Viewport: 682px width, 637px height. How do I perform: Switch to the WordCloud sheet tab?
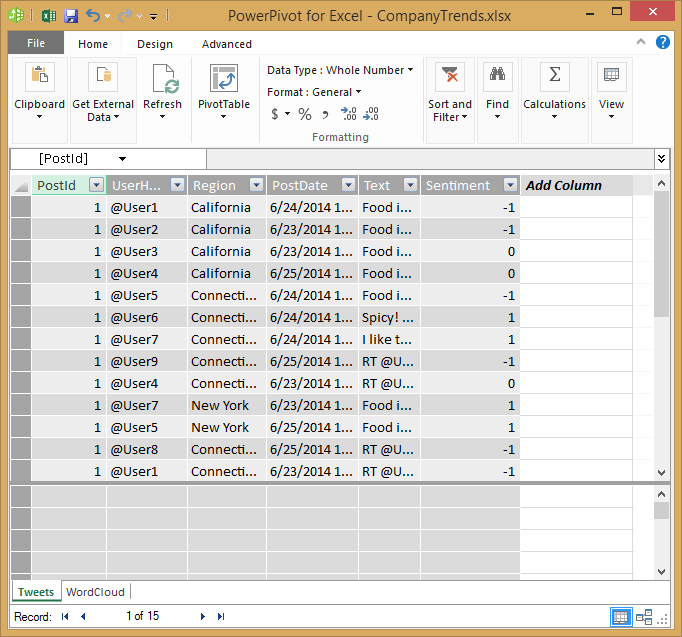[x=95, y=592]
